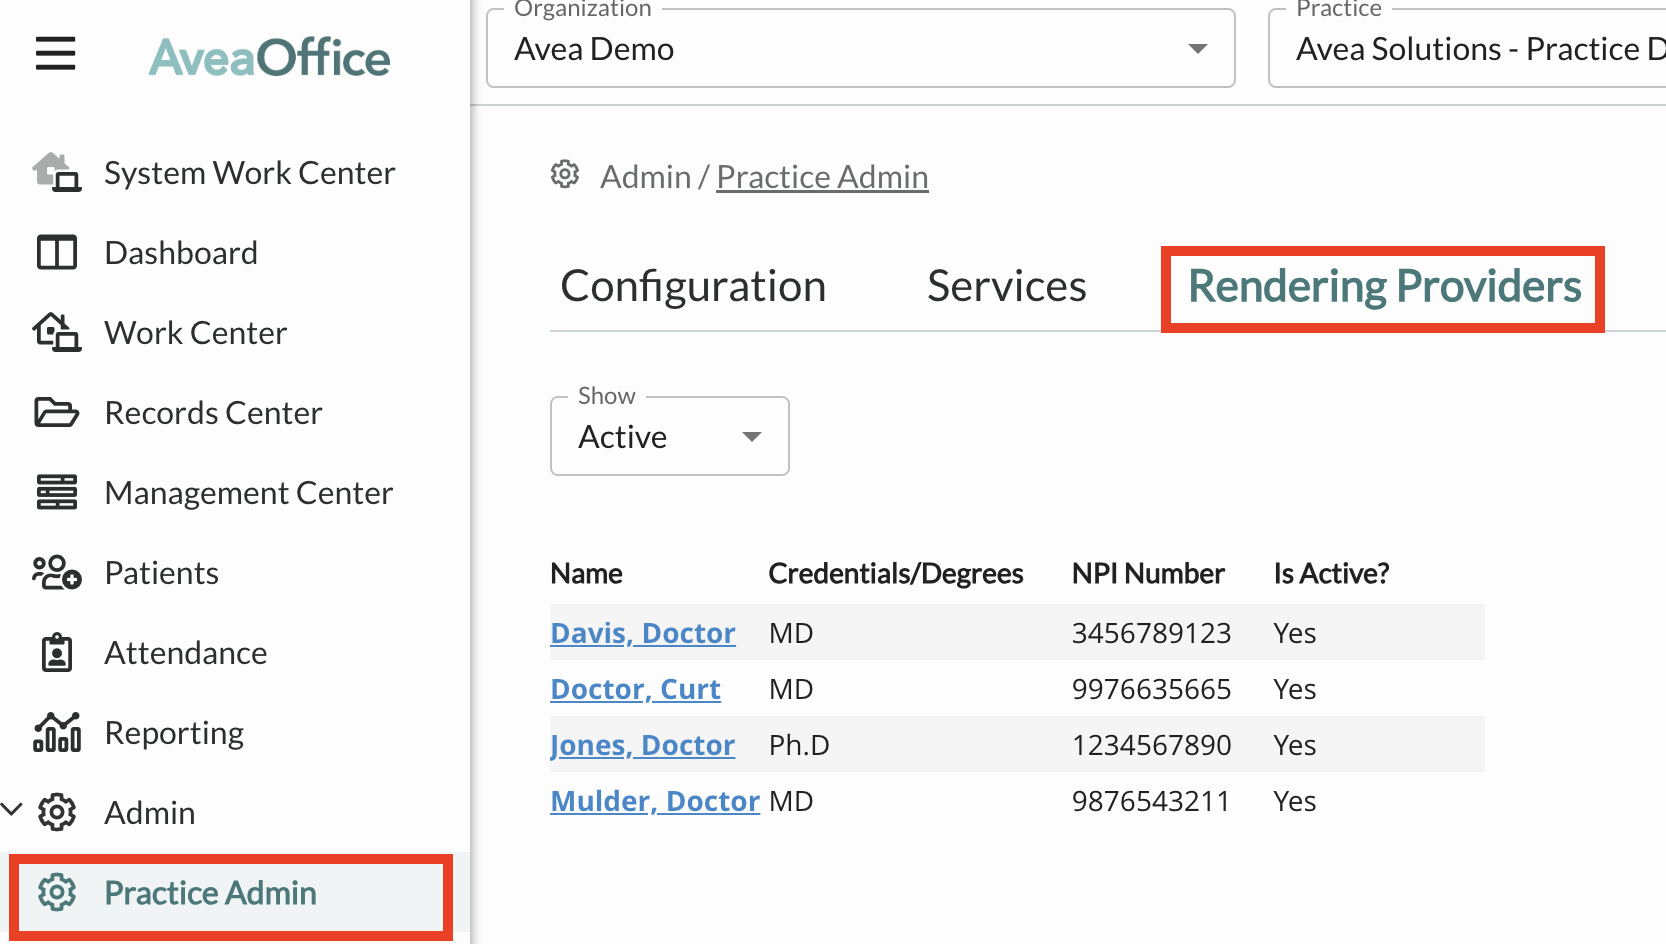Open the Show Active filter dropdown
The width and height of the screenshot is (1666, 944).
tap(669, 437)
